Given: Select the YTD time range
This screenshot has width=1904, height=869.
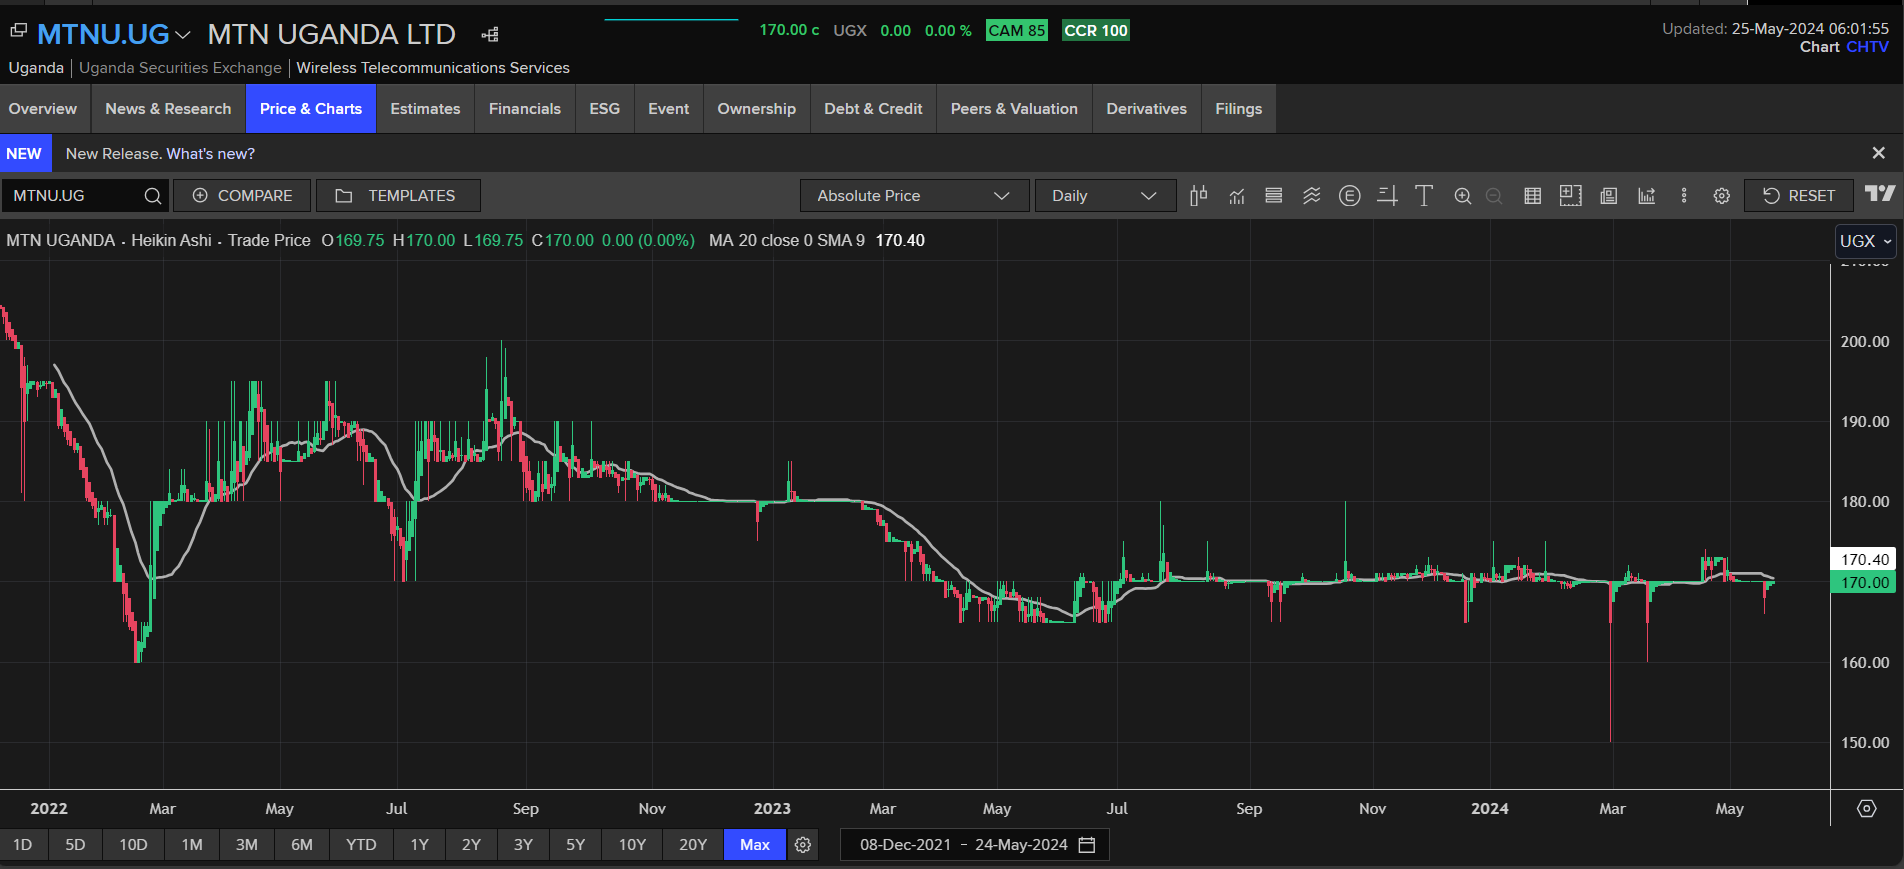Looking at the screenshot, I should pos(361,845).
